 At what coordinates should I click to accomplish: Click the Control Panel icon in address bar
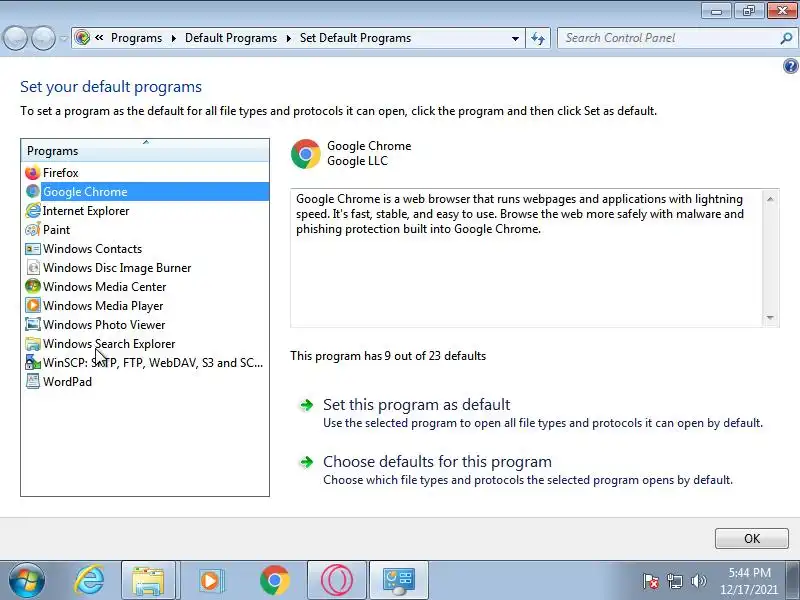82,38
